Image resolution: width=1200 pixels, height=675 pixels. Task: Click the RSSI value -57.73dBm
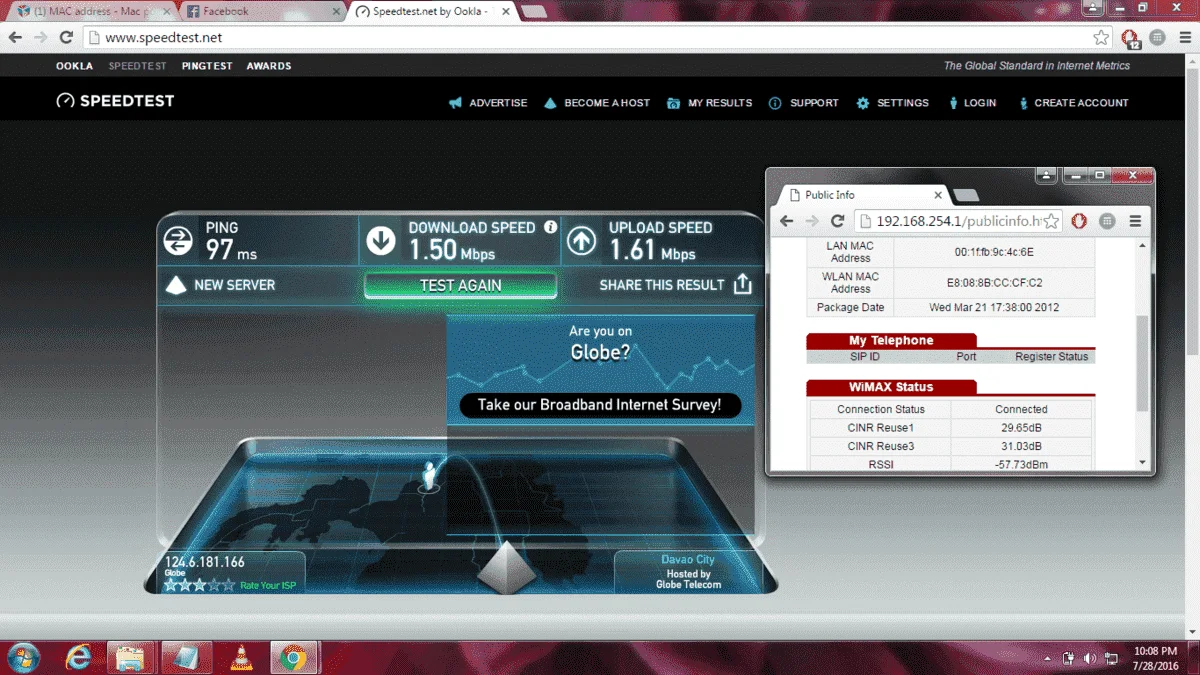point(1021,464)
